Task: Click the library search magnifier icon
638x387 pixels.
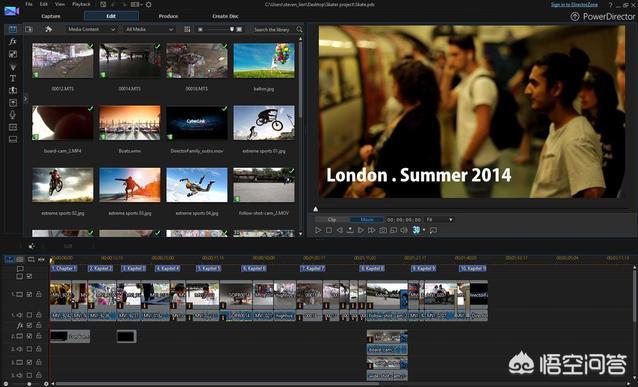Action: (299, 29)
